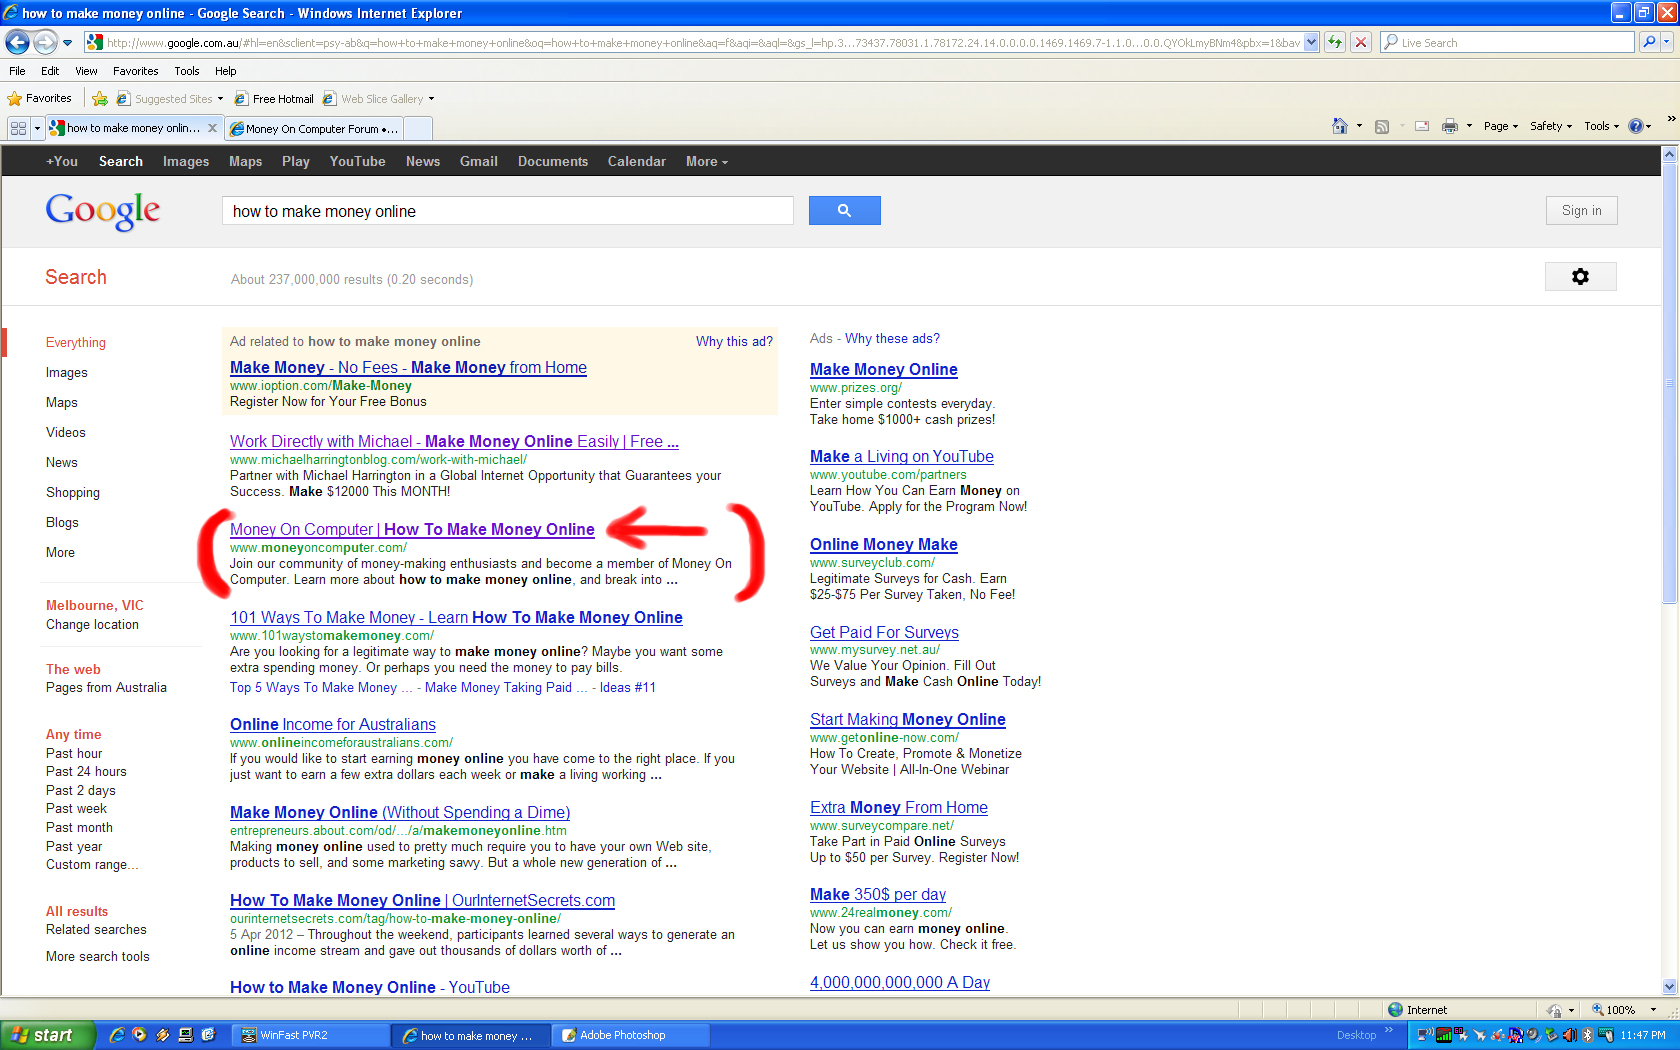The height and width of the screenshot is (1050, 1680).
Task: Click More search tools link
Action: coord(97,956)
